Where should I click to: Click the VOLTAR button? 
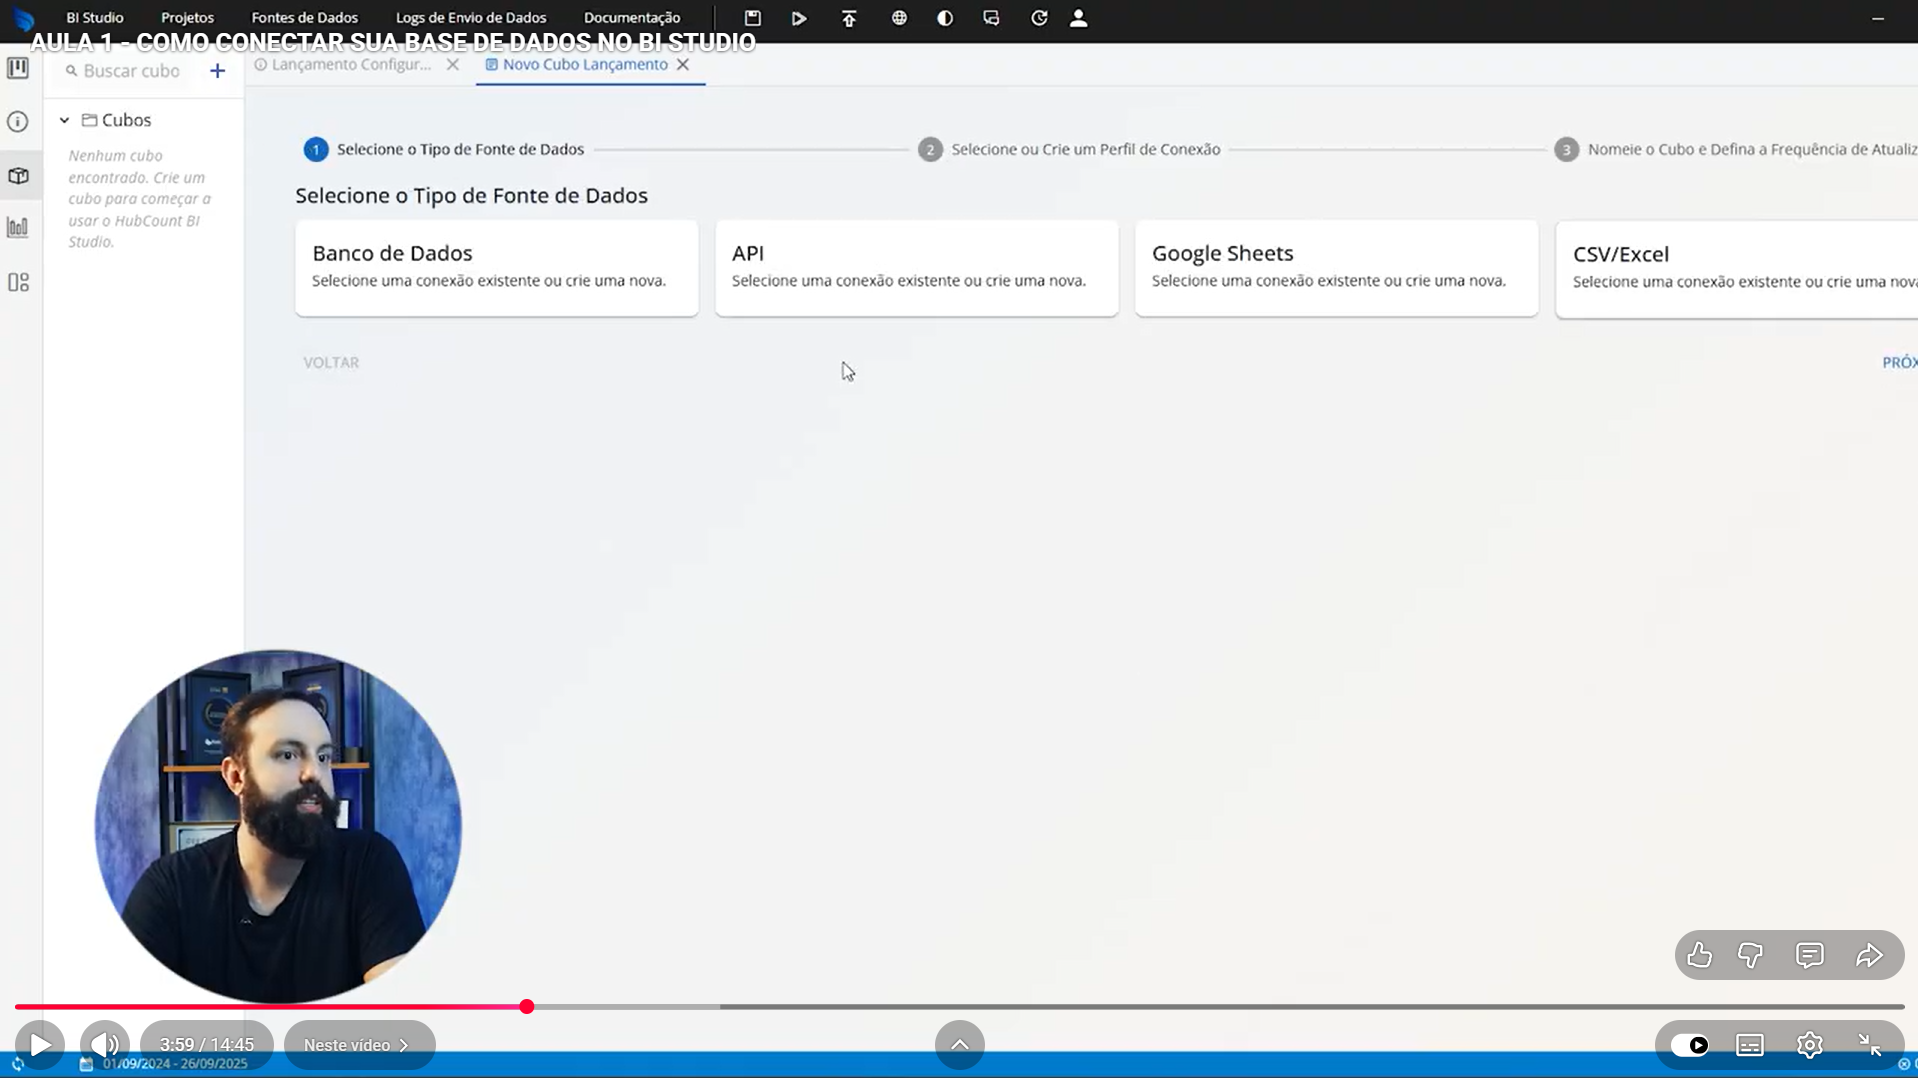click(331, 362)
